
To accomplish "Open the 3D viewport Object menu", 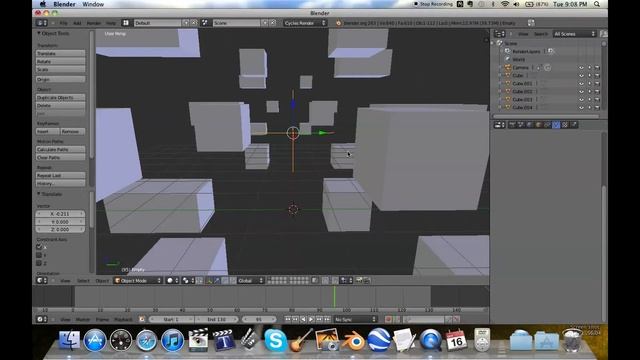I will (x=102, y=281).
